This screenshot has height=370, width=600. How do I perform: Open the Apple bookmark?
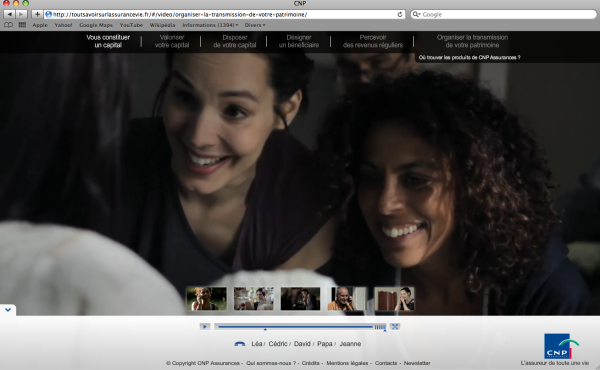40,25
